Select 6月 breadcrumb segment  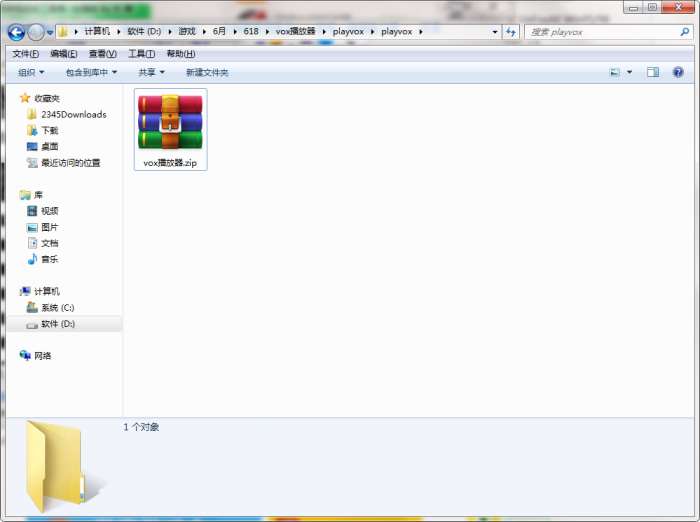219,31
